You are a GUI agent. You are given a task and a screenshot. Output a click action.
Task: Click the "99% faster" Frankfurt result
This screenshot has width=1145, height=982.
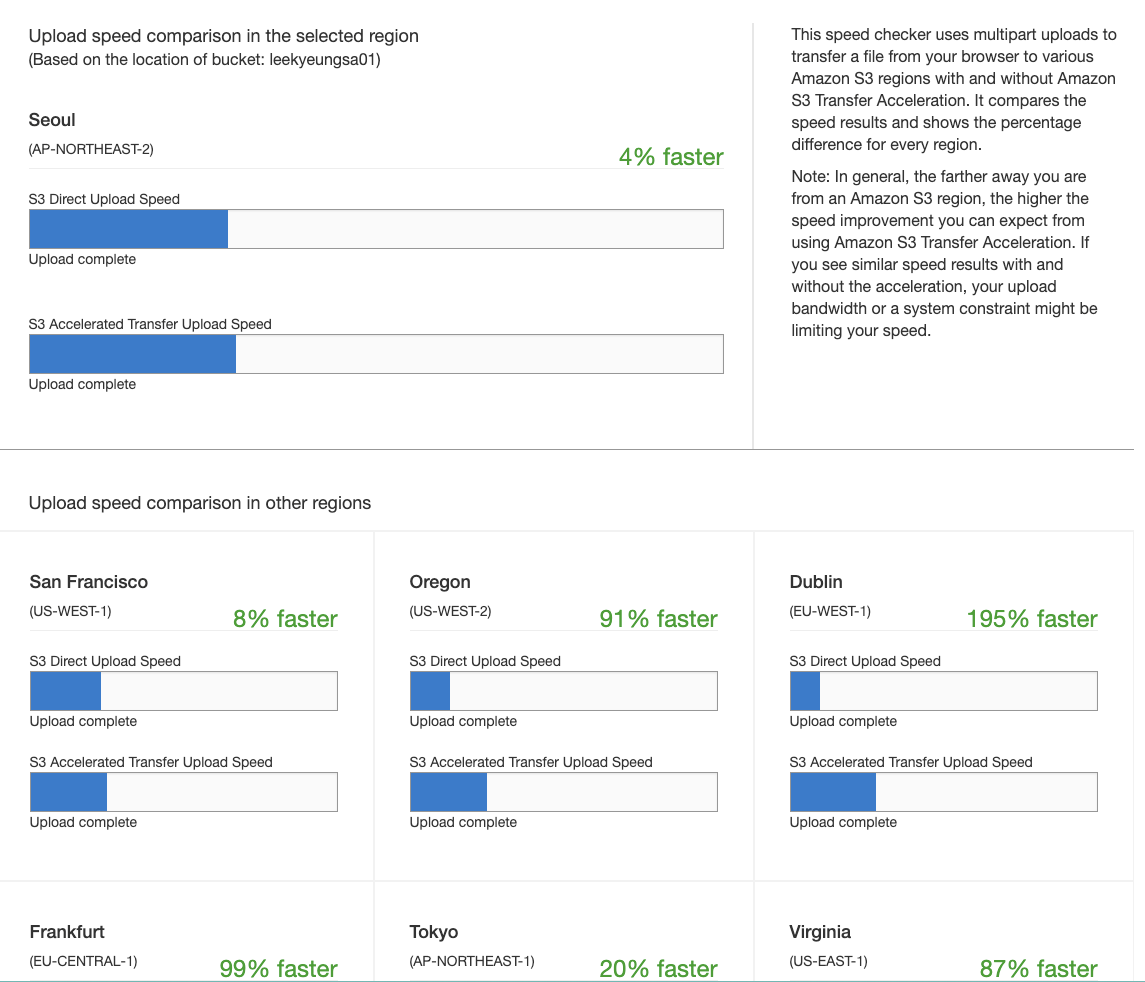coord(278,968)
